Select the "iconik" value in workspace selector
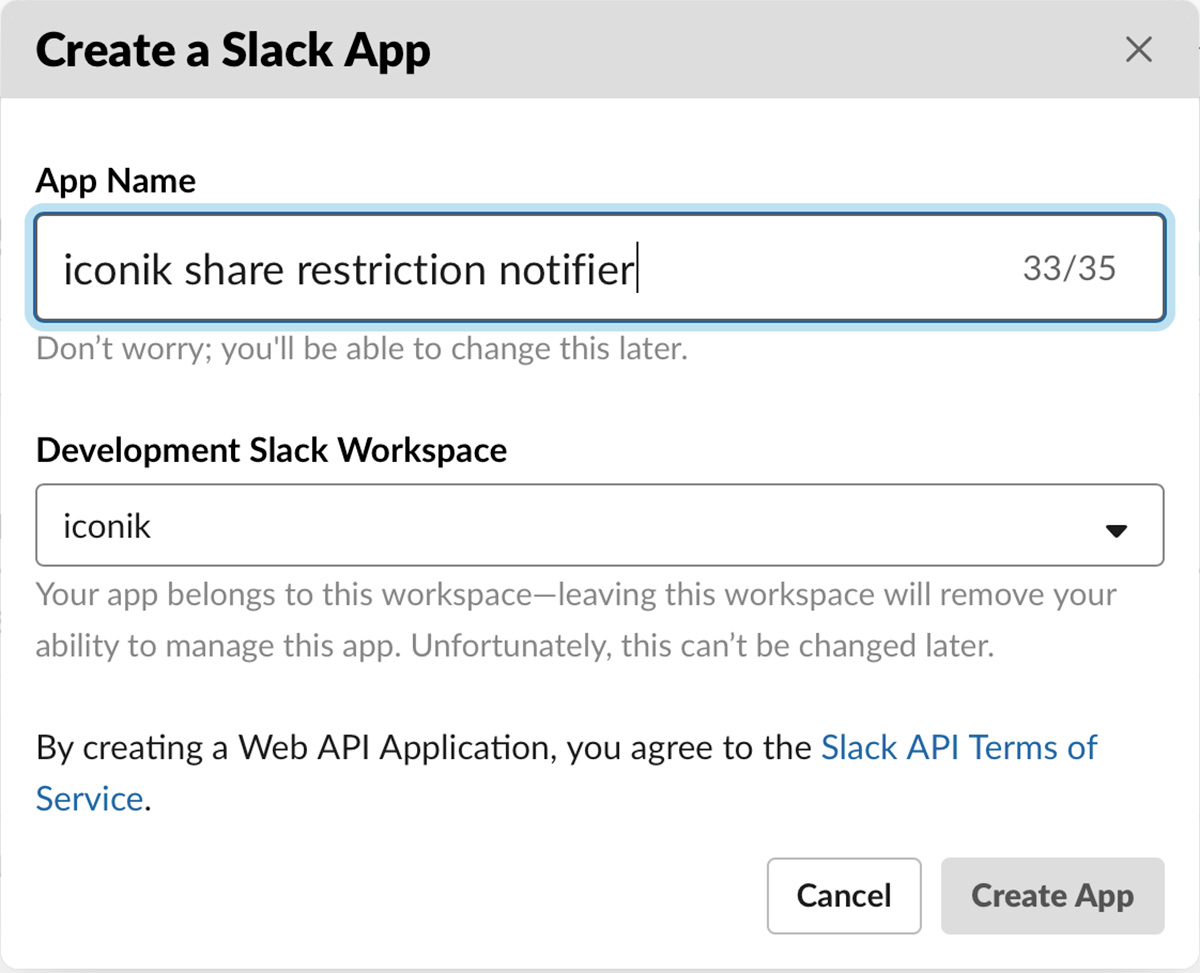The width and height of the screenshot is (1200, 973). (x=107, y=526)
